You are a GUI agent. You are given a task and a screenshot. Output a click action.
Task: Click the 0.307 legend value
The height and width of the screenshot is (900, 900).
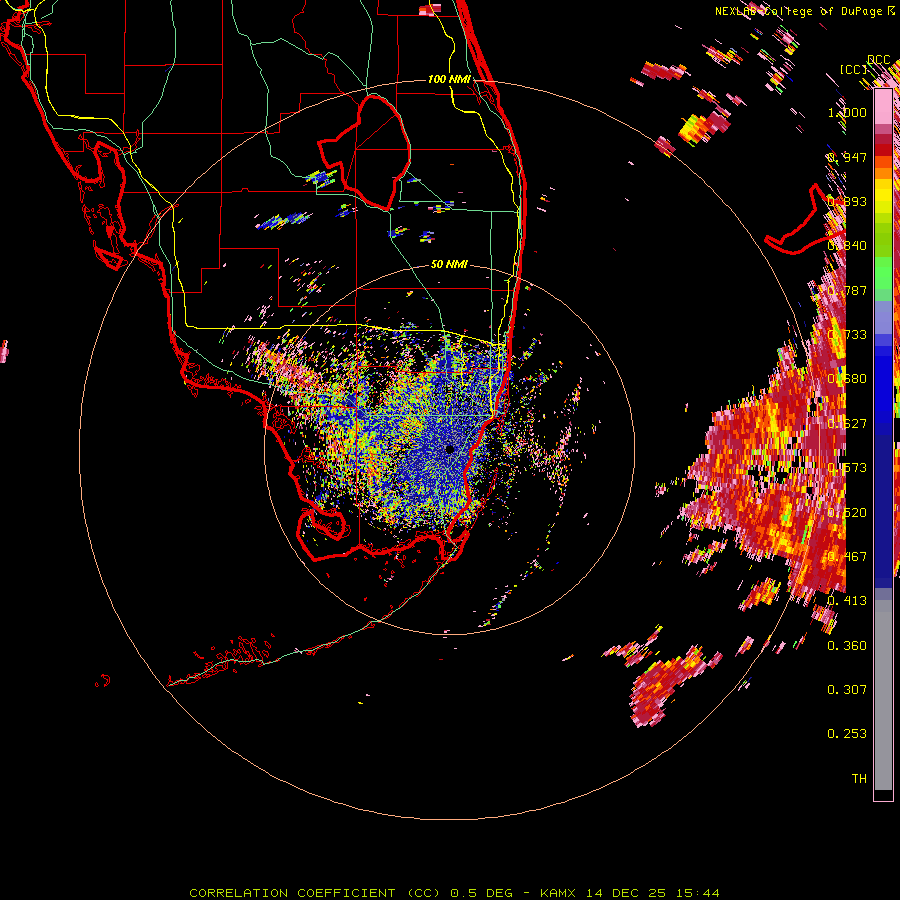(847, 690)
